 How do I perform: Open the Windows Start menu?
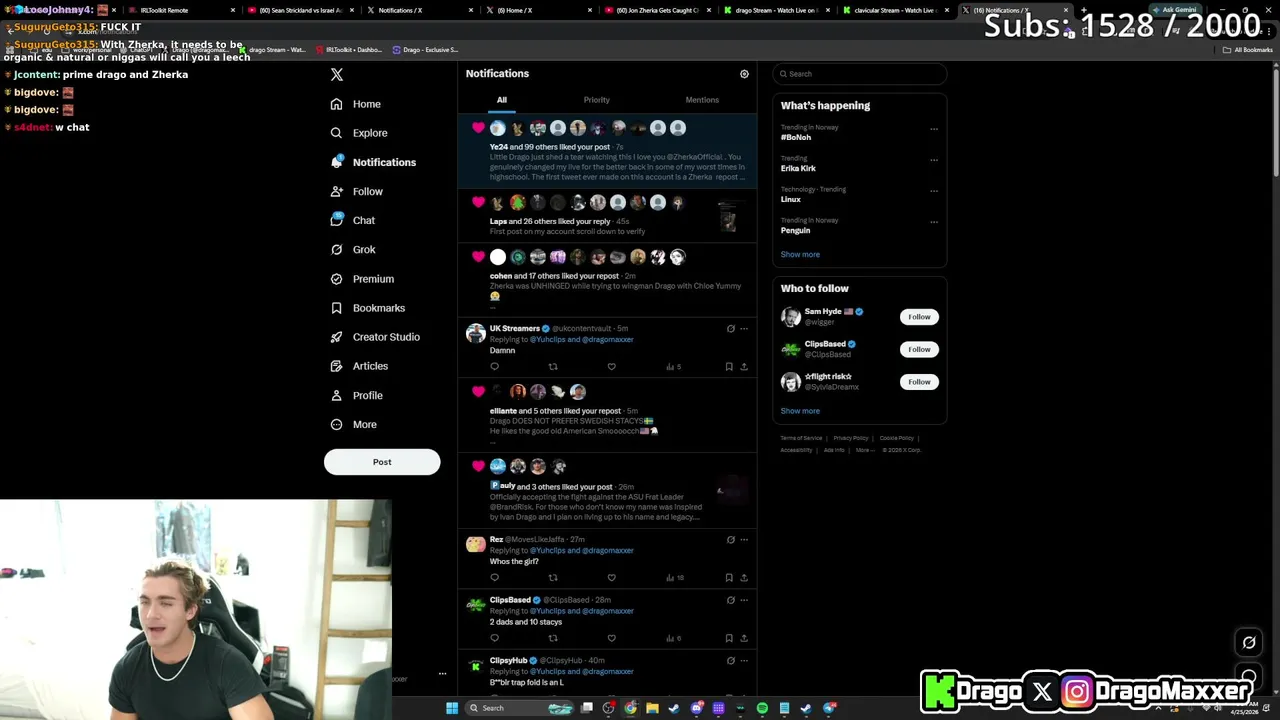(x=452, y=708)
